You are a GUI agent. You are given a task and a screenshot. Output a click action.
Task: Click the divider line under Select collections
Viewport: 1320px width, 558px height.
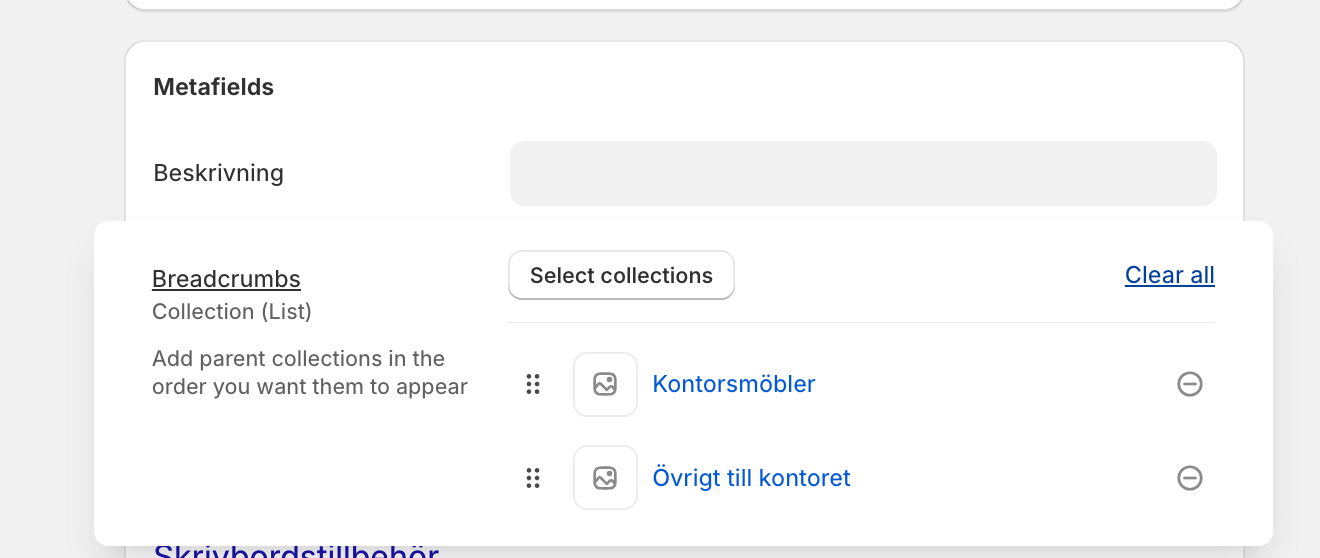pos(860,322)
